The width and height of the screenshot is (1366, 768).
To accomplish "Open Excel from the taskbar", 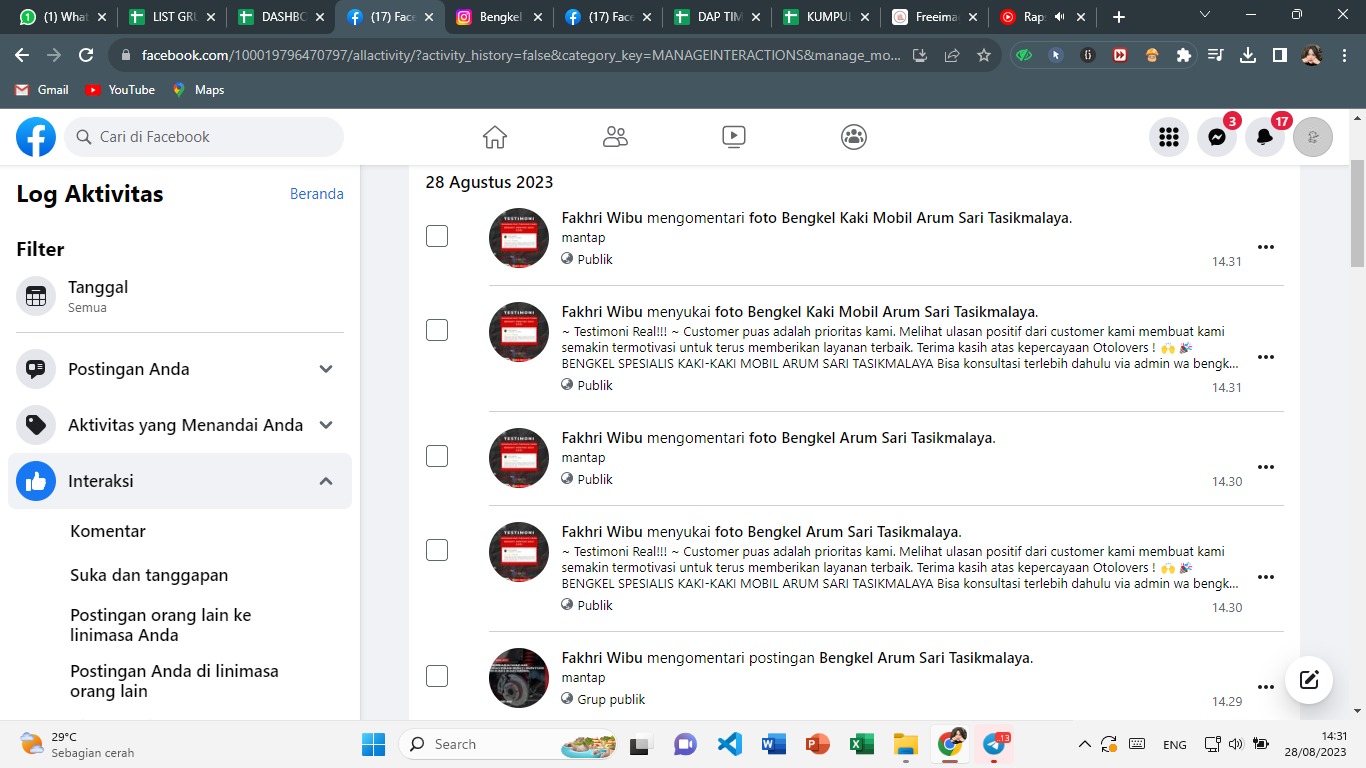I will click(x=862, y=744).
